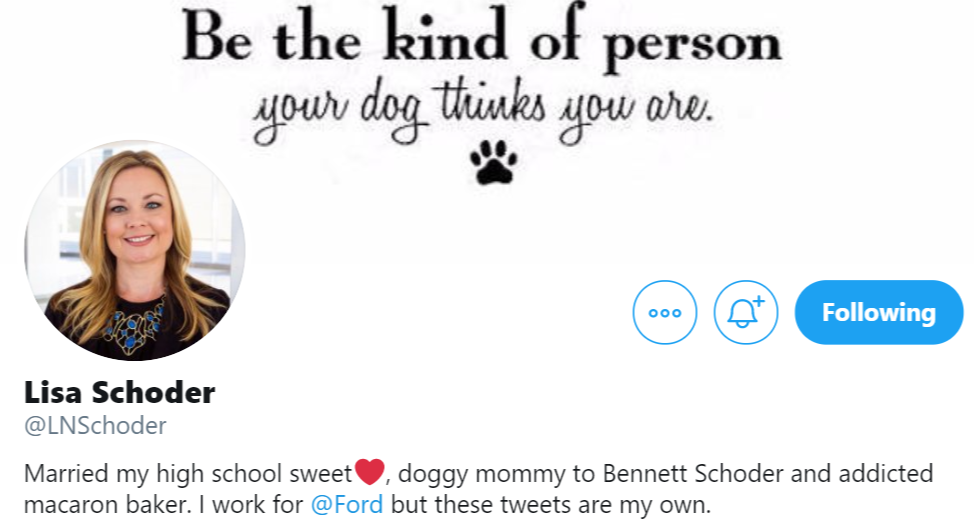Click the @Ford mention link
Viewport: 974px width, 528px height.
pyautogui.click(x=347, y=504)
